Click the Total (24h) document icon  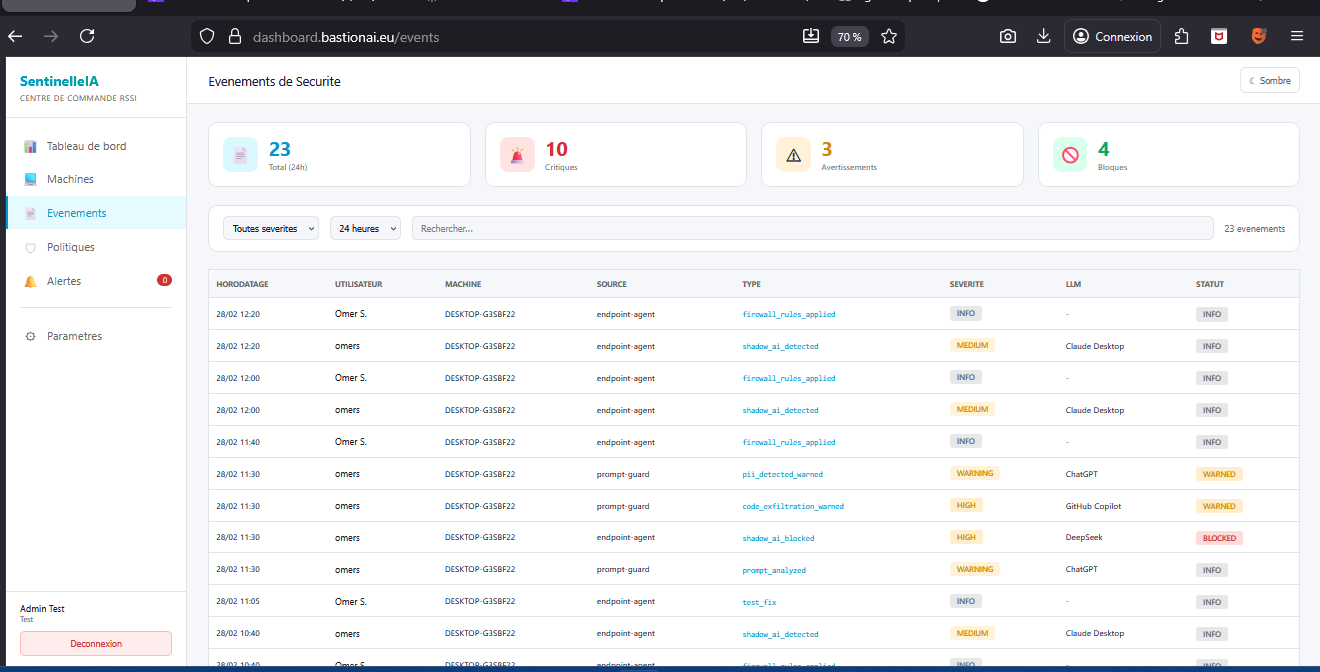240,154
